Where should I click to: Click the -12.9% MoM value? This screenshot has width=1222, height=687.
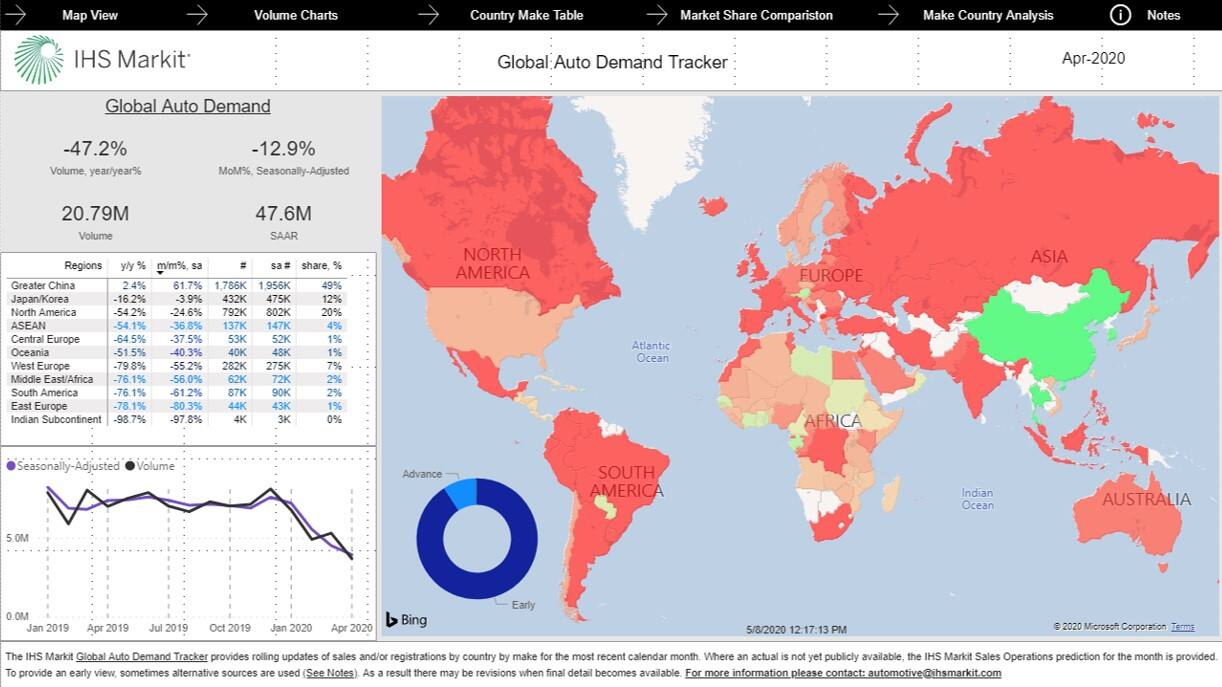283,149
